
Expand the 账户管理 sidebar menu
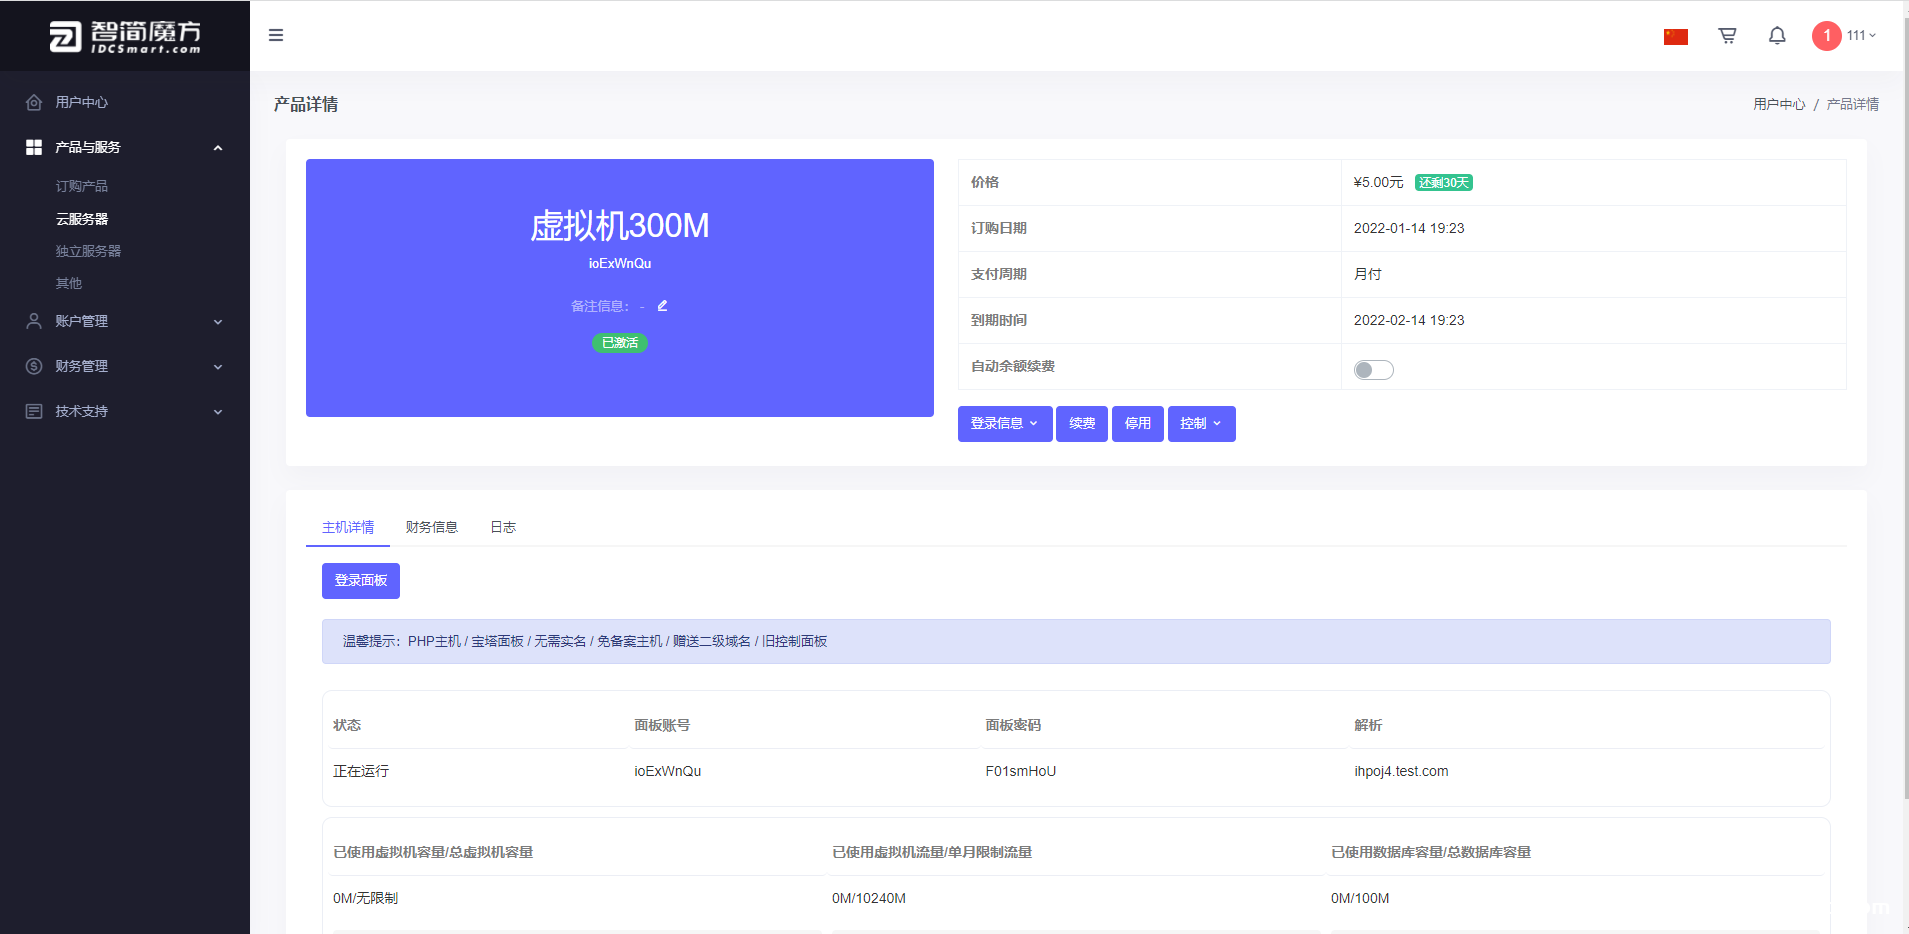pos(125,321)
